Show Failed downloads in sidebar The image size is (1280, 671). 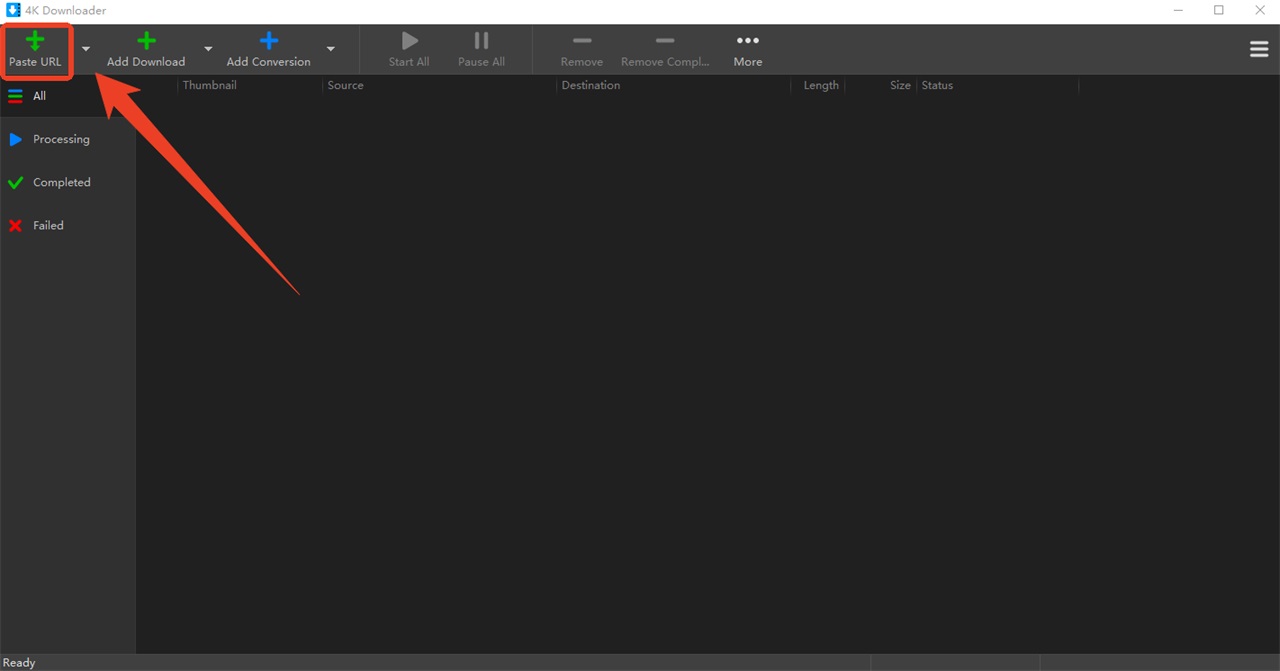tap(67, 225)
